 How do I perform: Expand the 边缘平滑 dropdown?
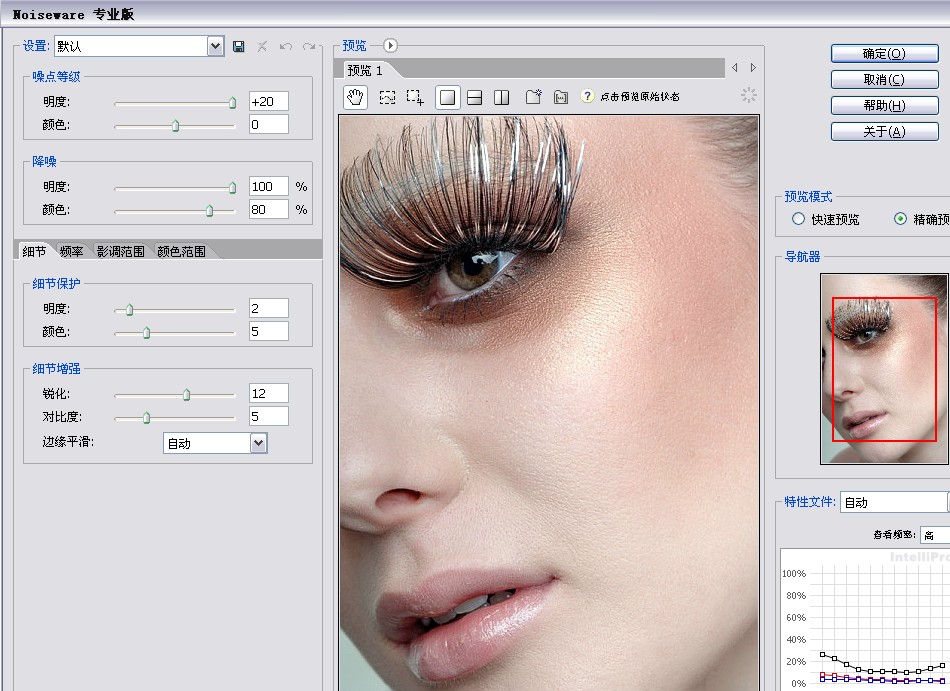click(x=258, y=443)
